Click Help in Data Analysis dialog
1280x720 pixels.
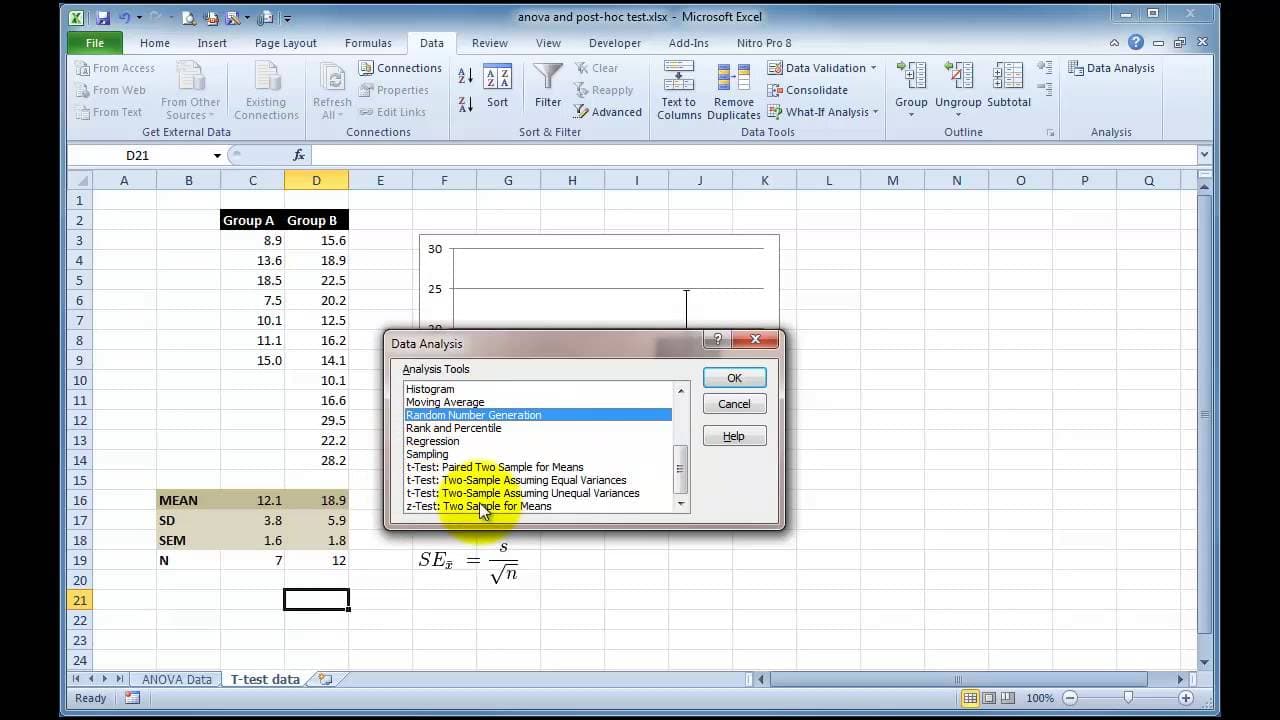click(734, 436)
